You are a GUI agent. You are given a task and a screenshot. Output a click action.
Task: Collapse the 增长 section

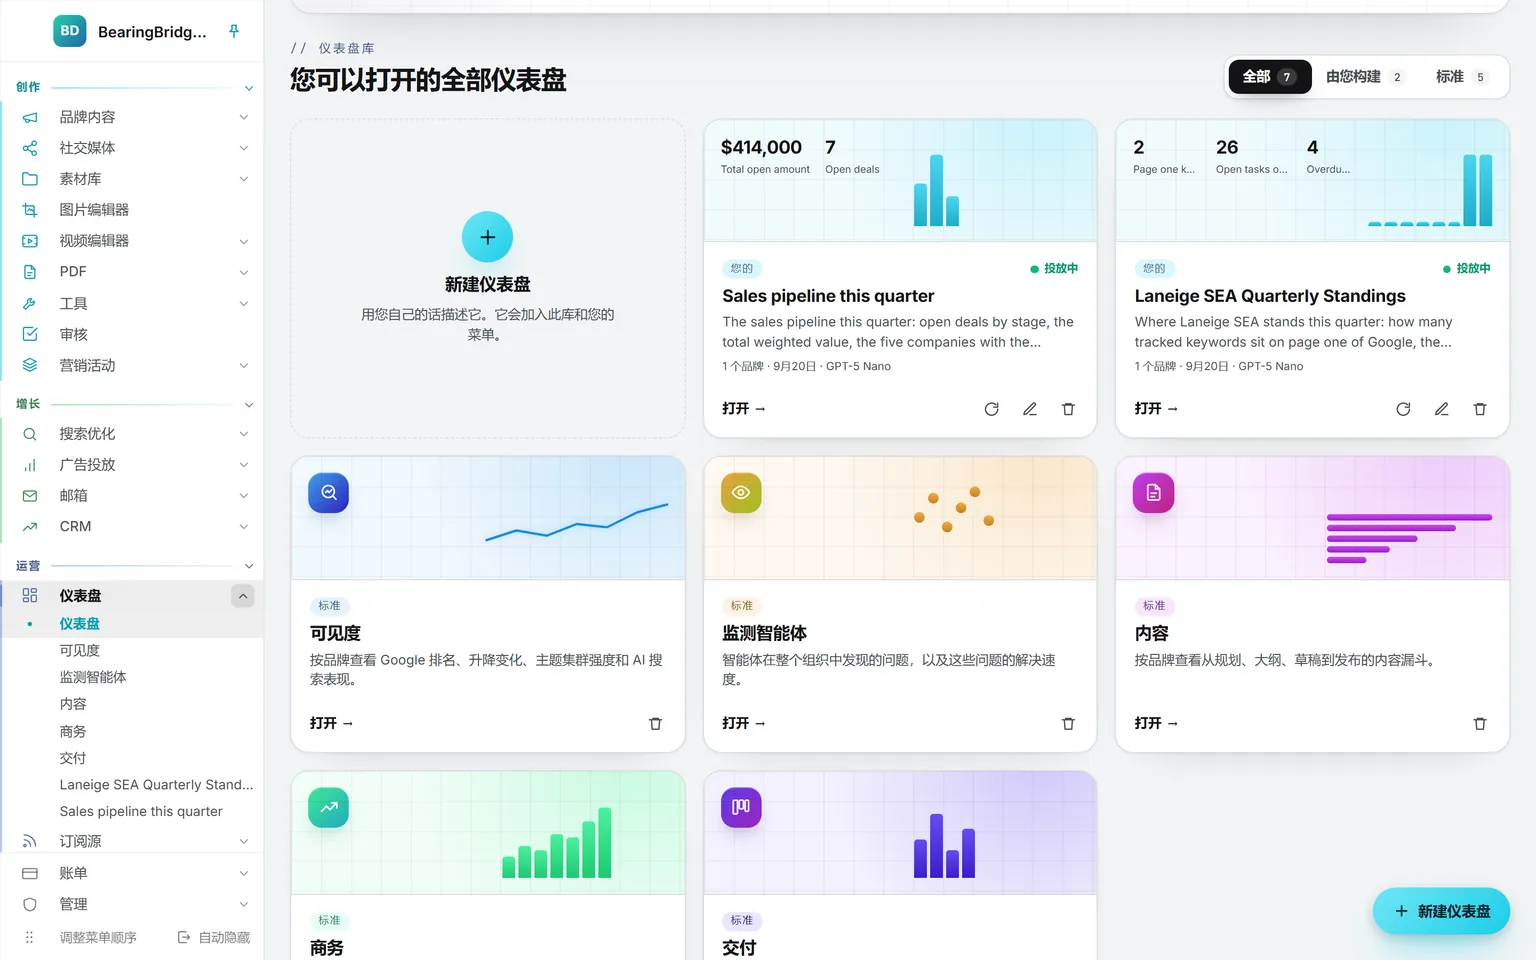[249, 405]
